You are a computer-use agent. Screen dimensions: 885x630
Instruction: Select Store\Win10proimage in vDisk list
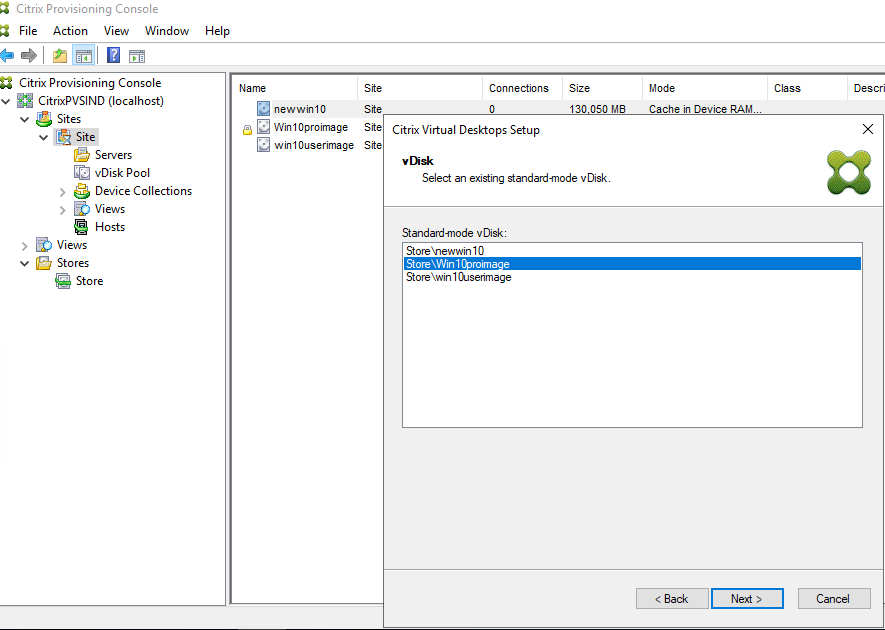633,264
